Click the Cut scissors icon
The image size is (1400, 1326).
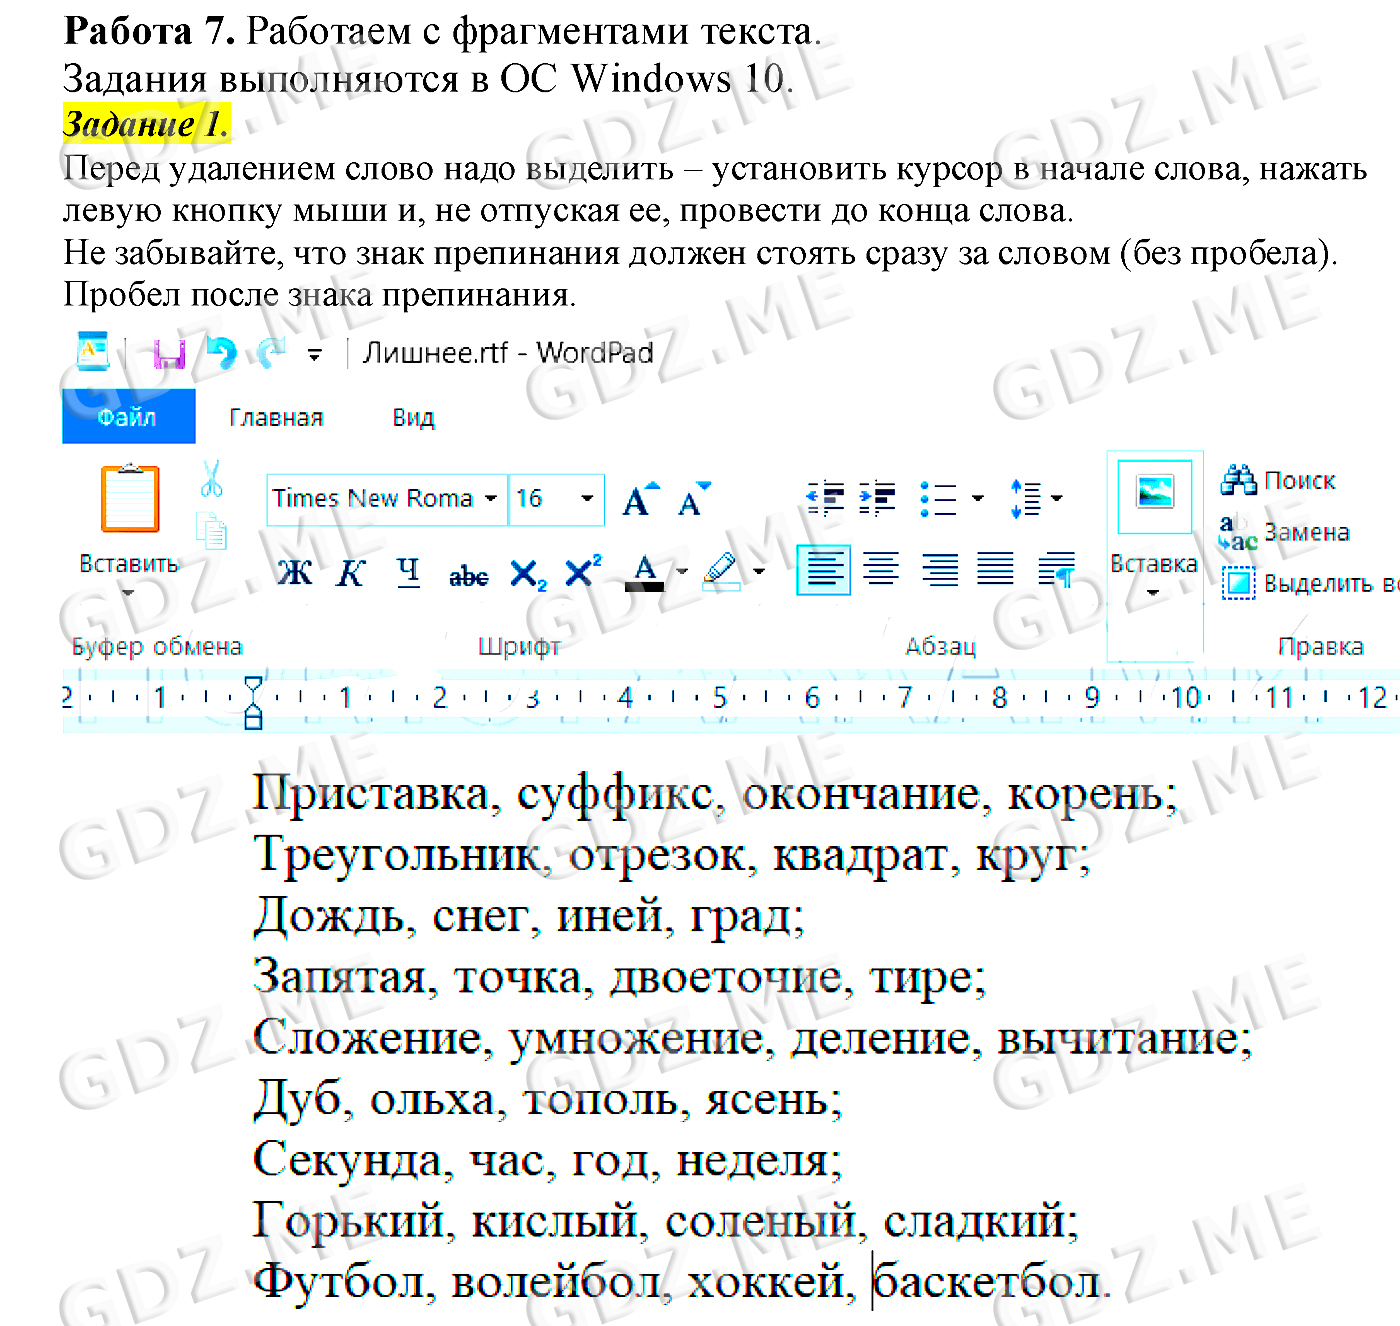point(211,479)
